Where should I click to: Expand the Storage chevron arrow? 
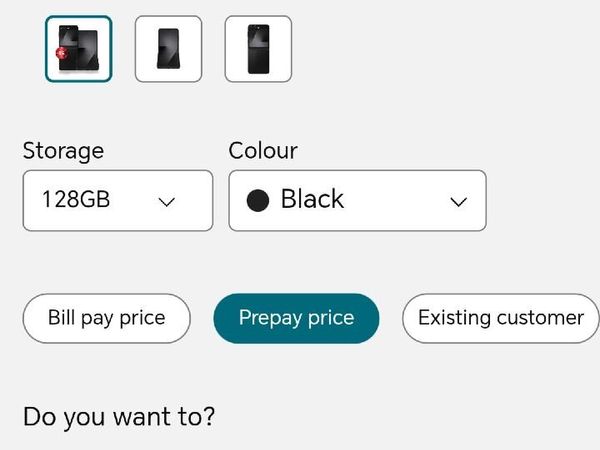pos(167,201)
